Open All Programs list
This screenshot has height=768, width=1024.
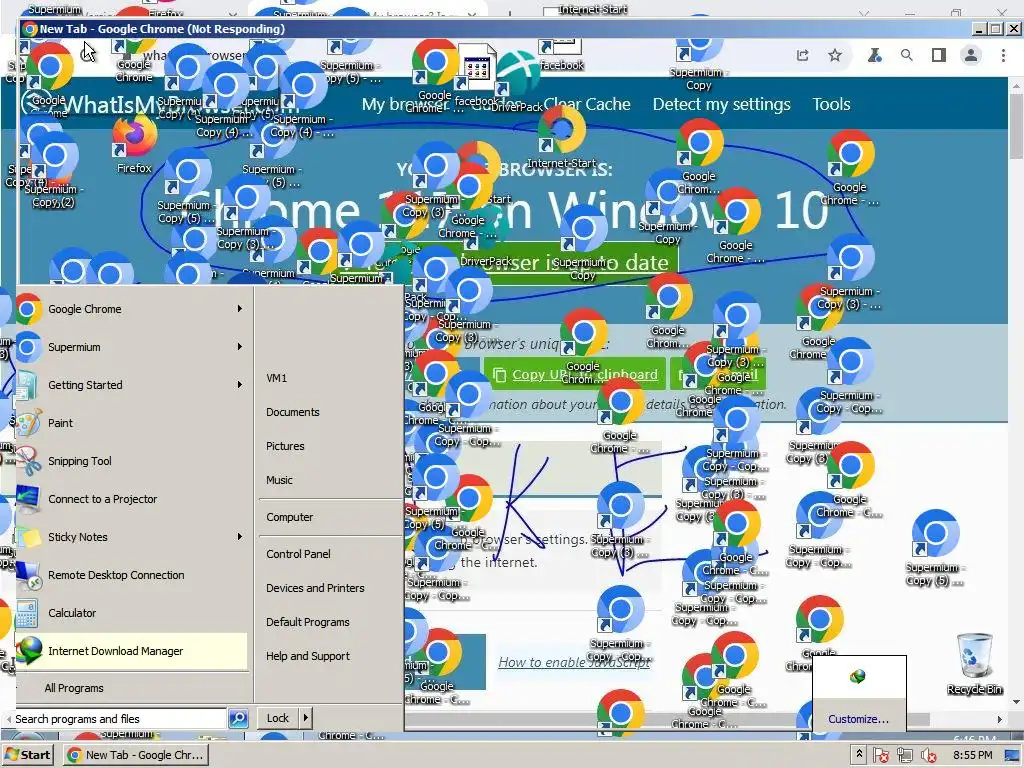(74, 688)
